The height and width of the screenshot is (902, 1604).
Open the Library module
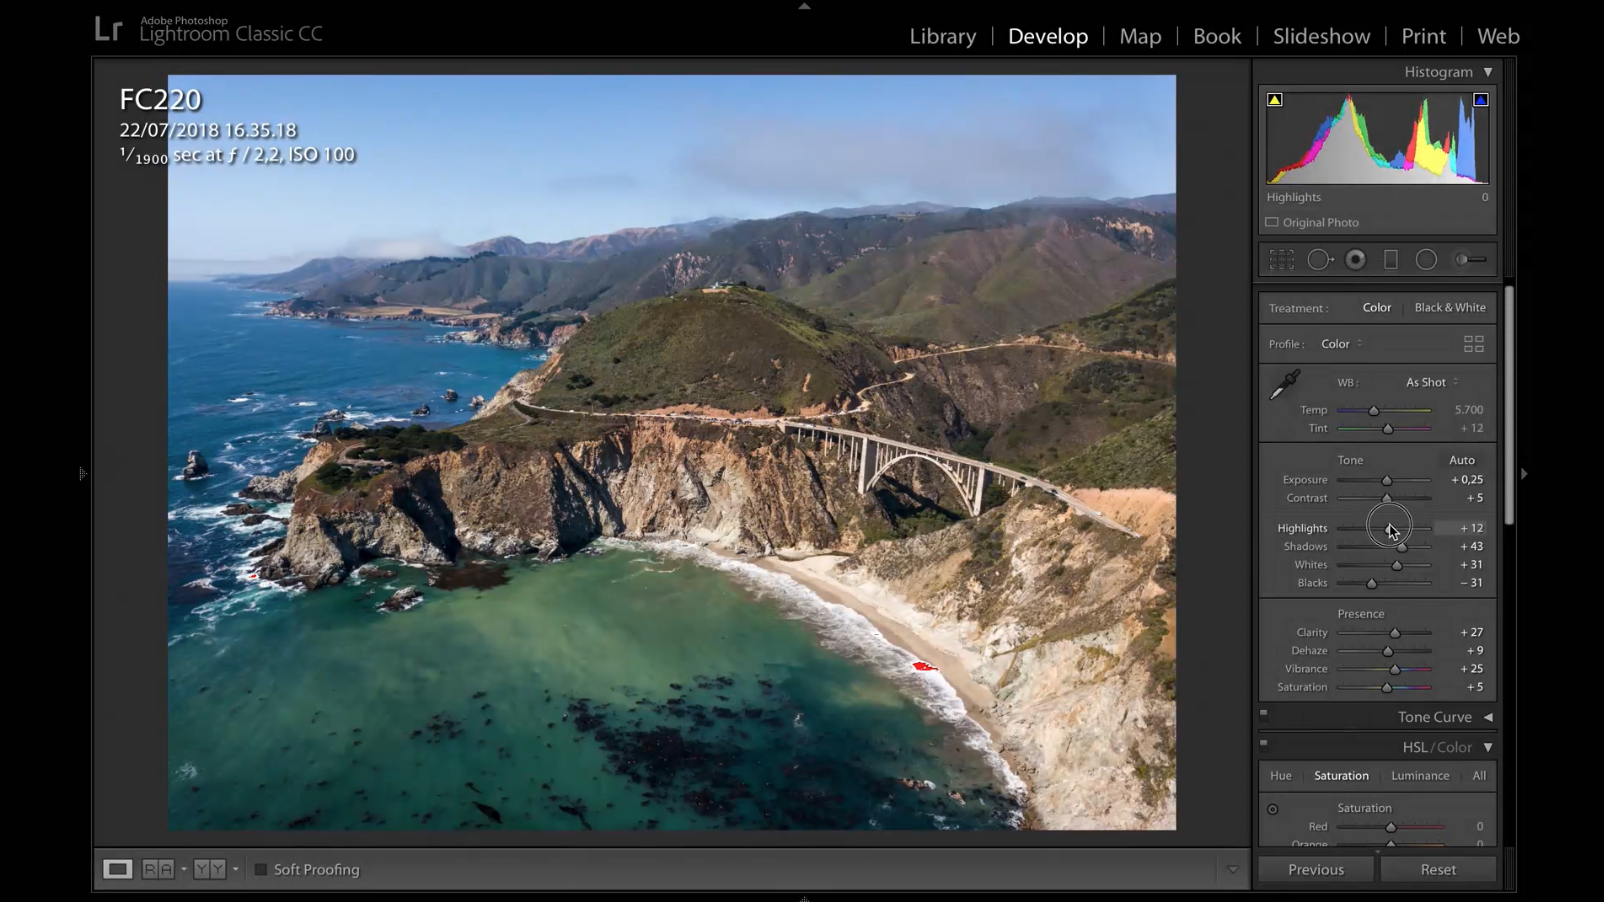[943, 36]
